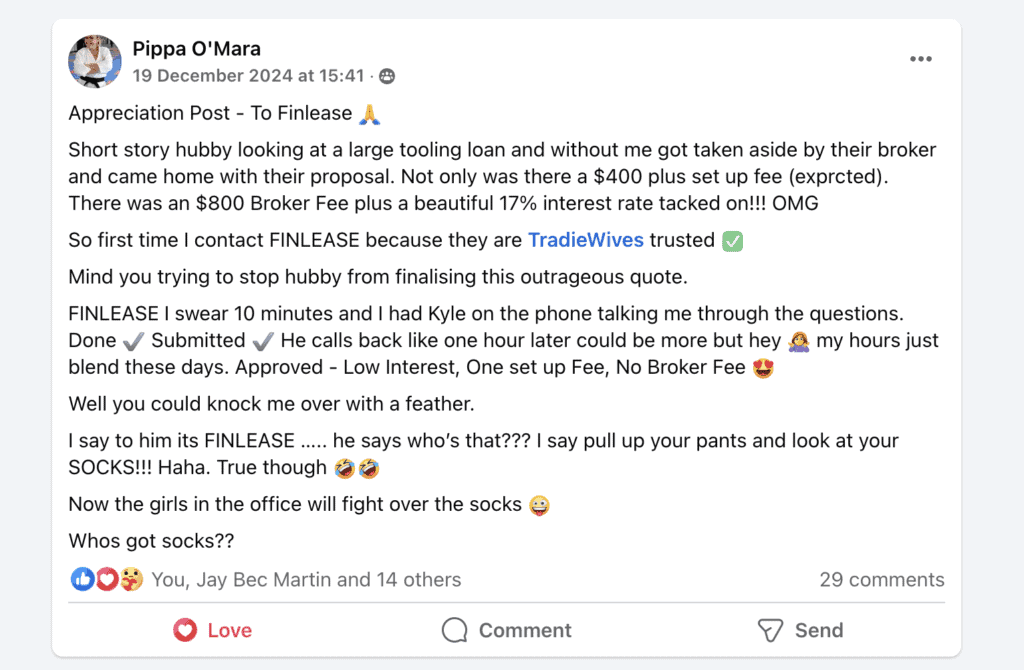Viewport: 1024px width, 670px height.
Task: Click the Send button
Action: point(800,630)
